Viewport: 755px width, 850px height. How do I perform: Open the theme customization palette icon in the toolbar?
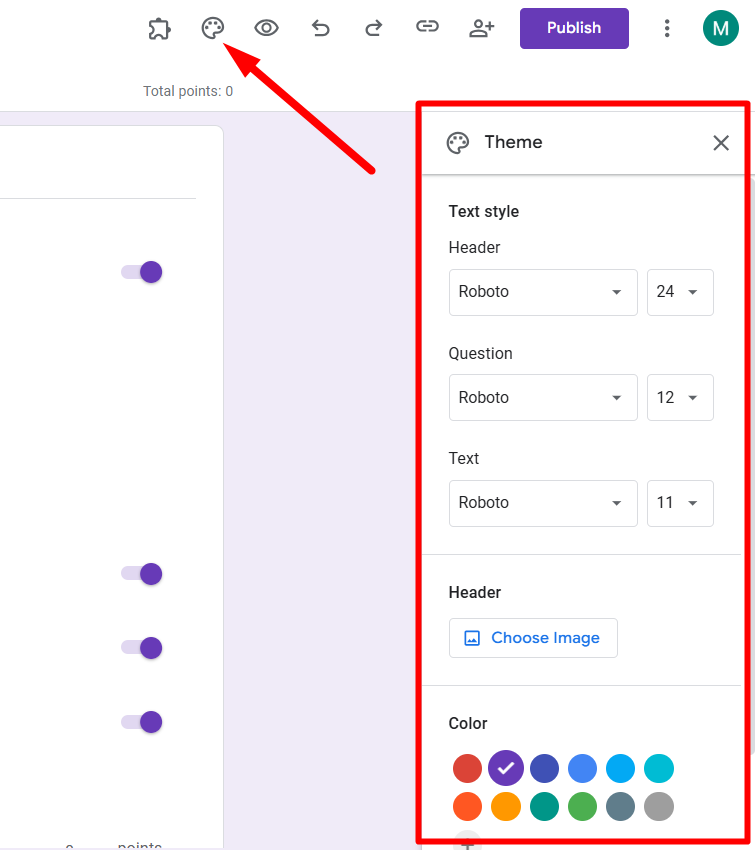point(212,28)
